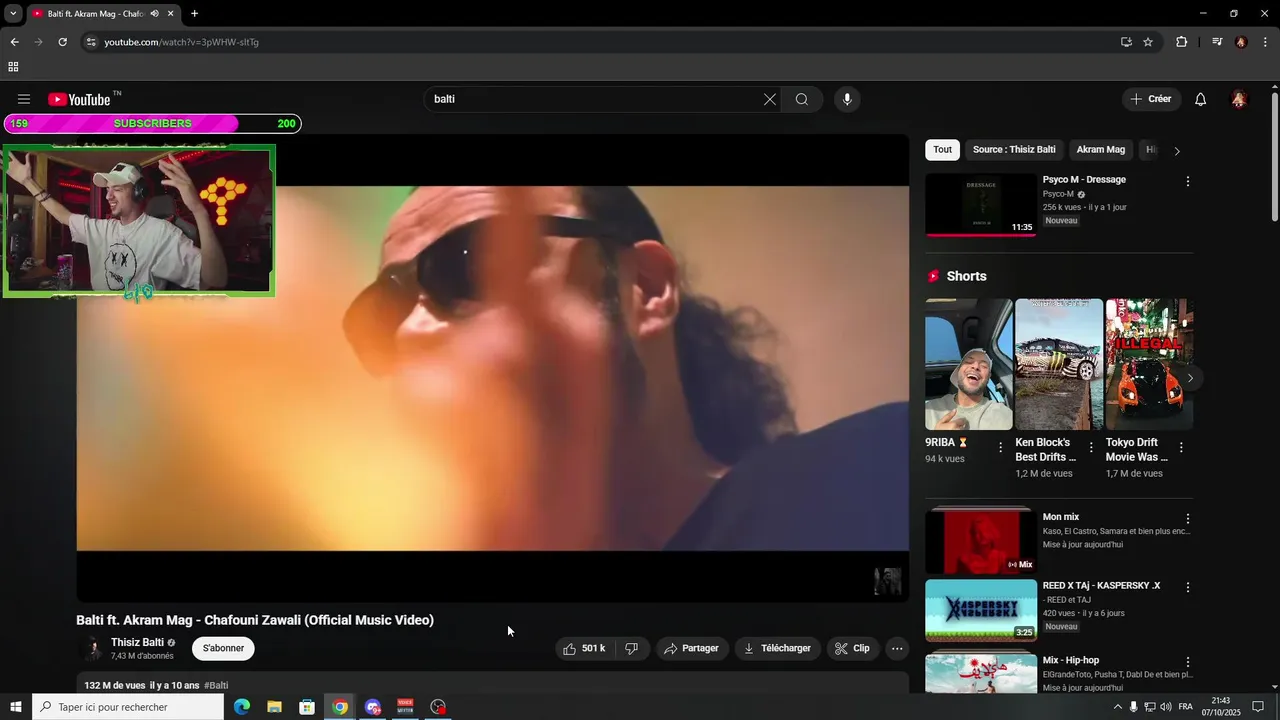
Task: Open Chrome three-dot menu
Action: click(1266, 42)
